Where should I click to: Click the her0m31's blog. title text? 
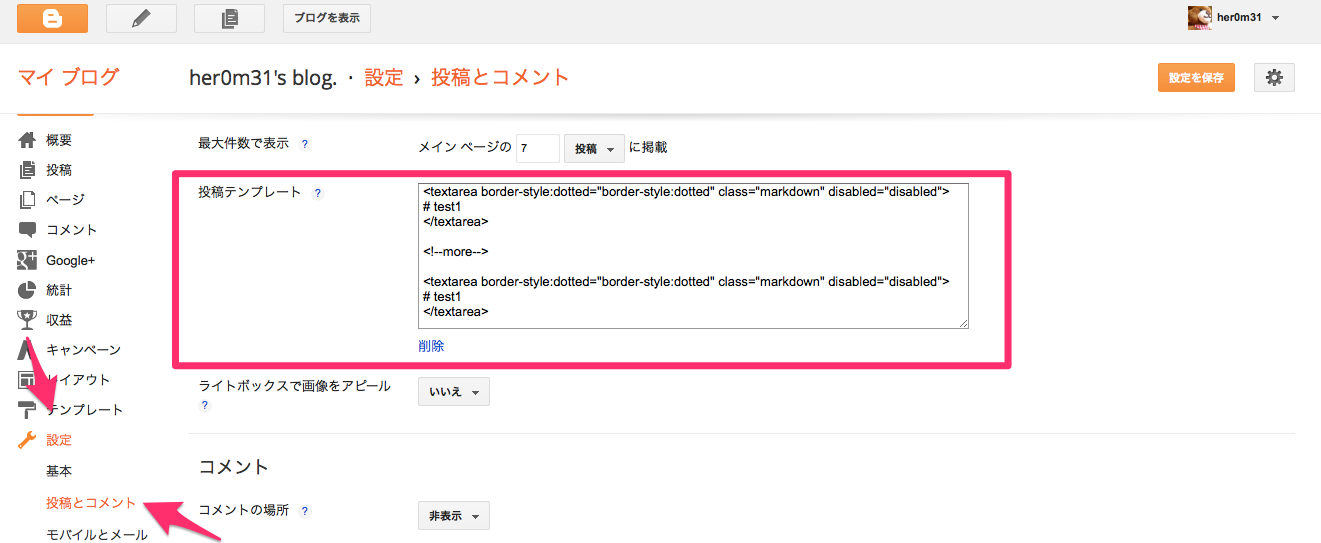[x=263, y=77]
